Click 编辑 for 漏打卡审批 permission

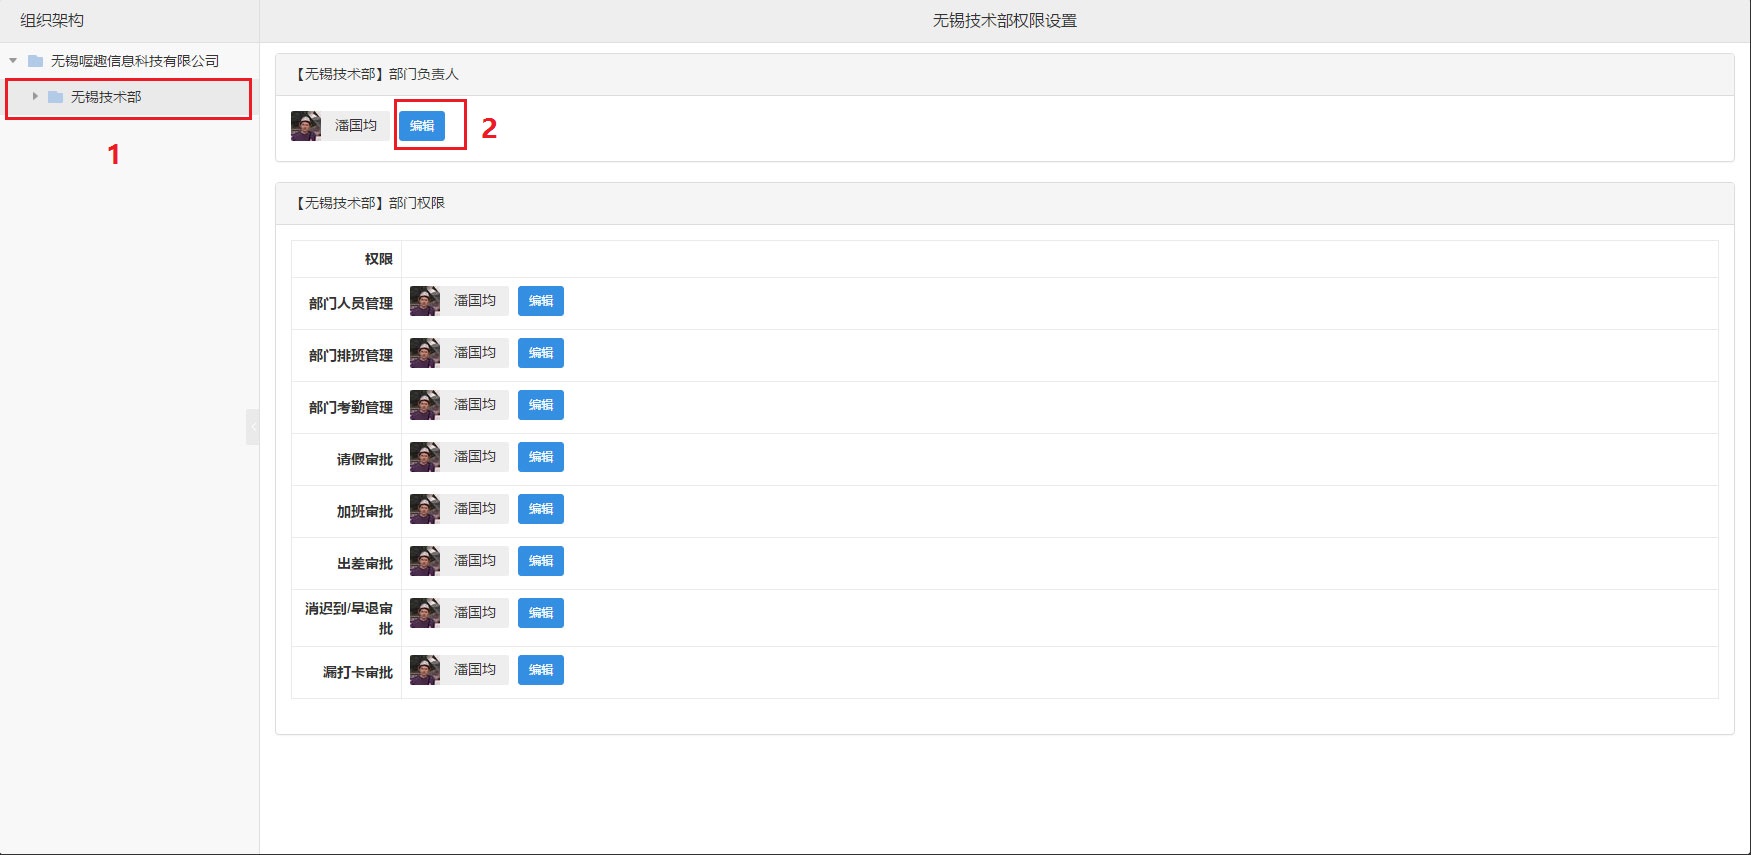540,670
